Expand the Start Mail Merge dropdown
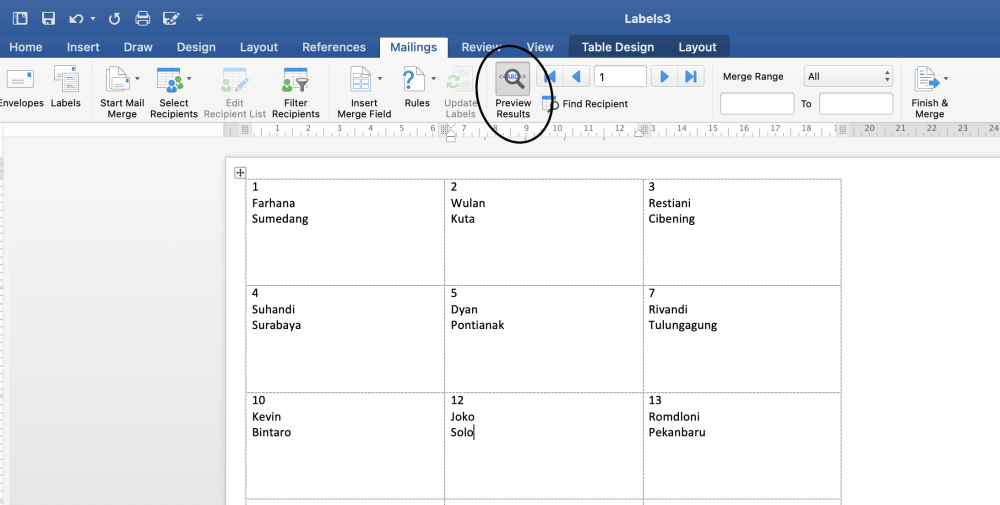Image resolution: width=1000 pixels, height=505 pixels. [x=137, y=79]
